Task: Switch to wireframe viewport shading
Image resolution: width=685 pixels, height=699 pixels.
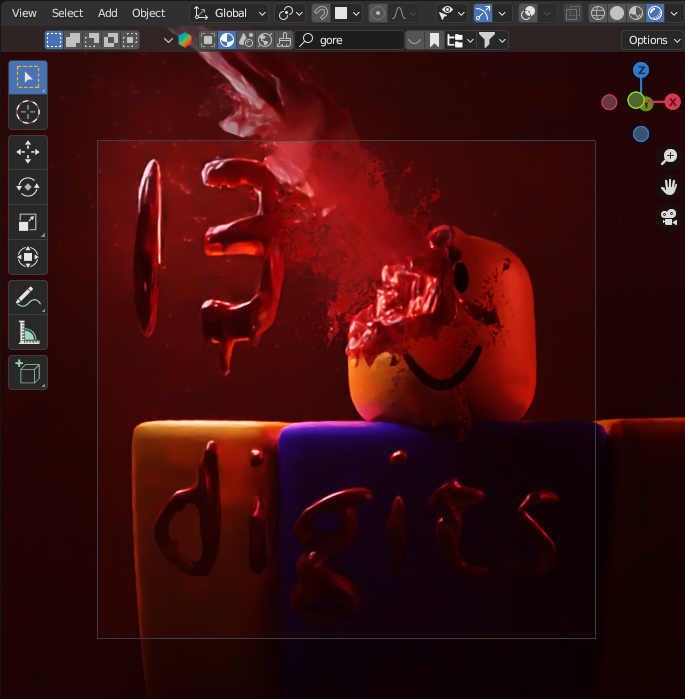Action: coord(598,13)
